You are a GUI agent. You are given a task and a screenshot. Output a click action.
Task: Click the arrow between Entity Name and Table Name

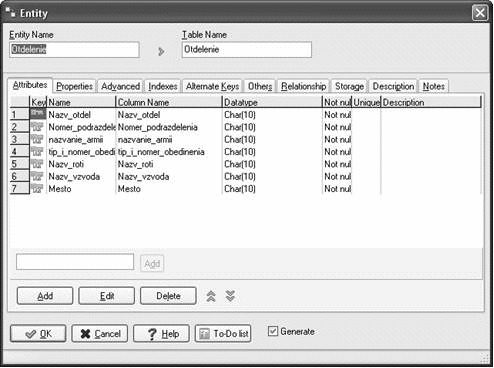[161, 51]
